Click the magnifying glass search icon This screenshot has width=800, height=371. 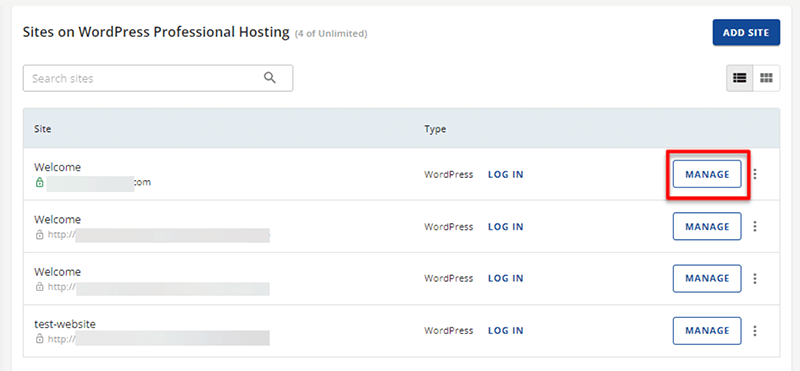point(269,78)
